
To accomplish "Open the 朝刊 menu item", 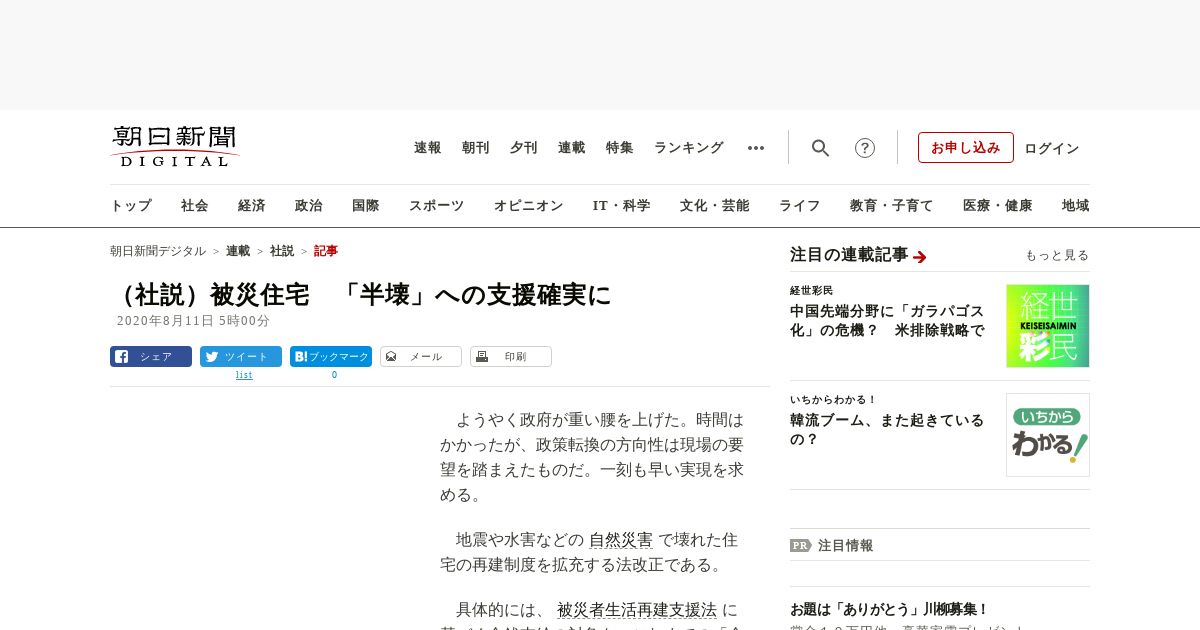I will point(476,148).
